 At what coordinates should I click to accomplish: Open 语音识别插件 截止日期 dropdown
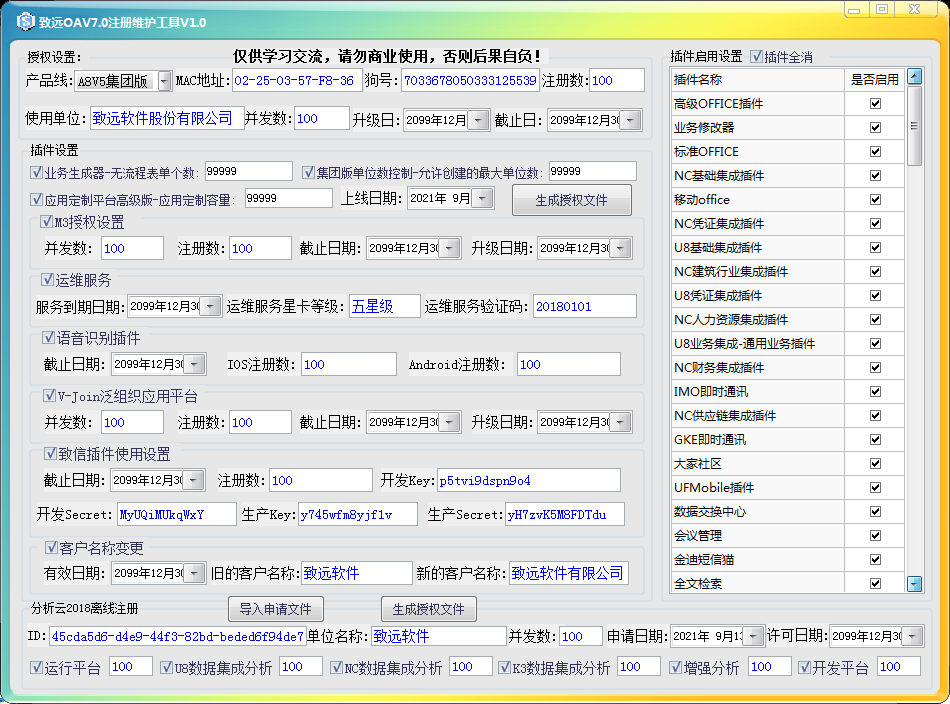pos(194,364)
